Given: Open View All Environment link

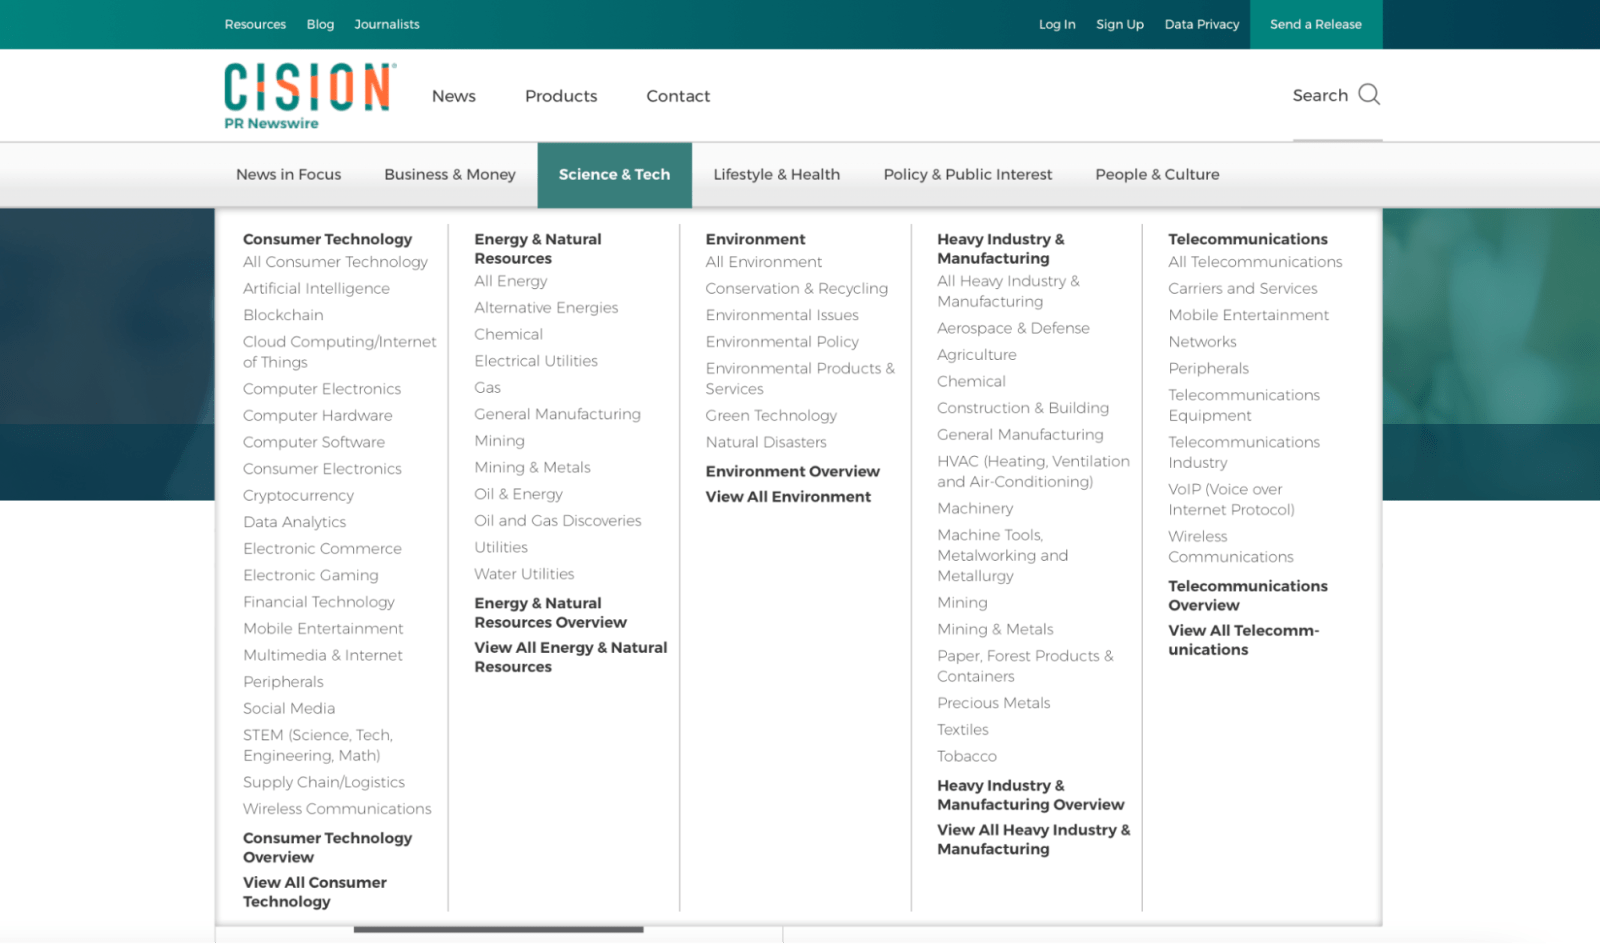Looking at the screenshot, I should (788, 497).
